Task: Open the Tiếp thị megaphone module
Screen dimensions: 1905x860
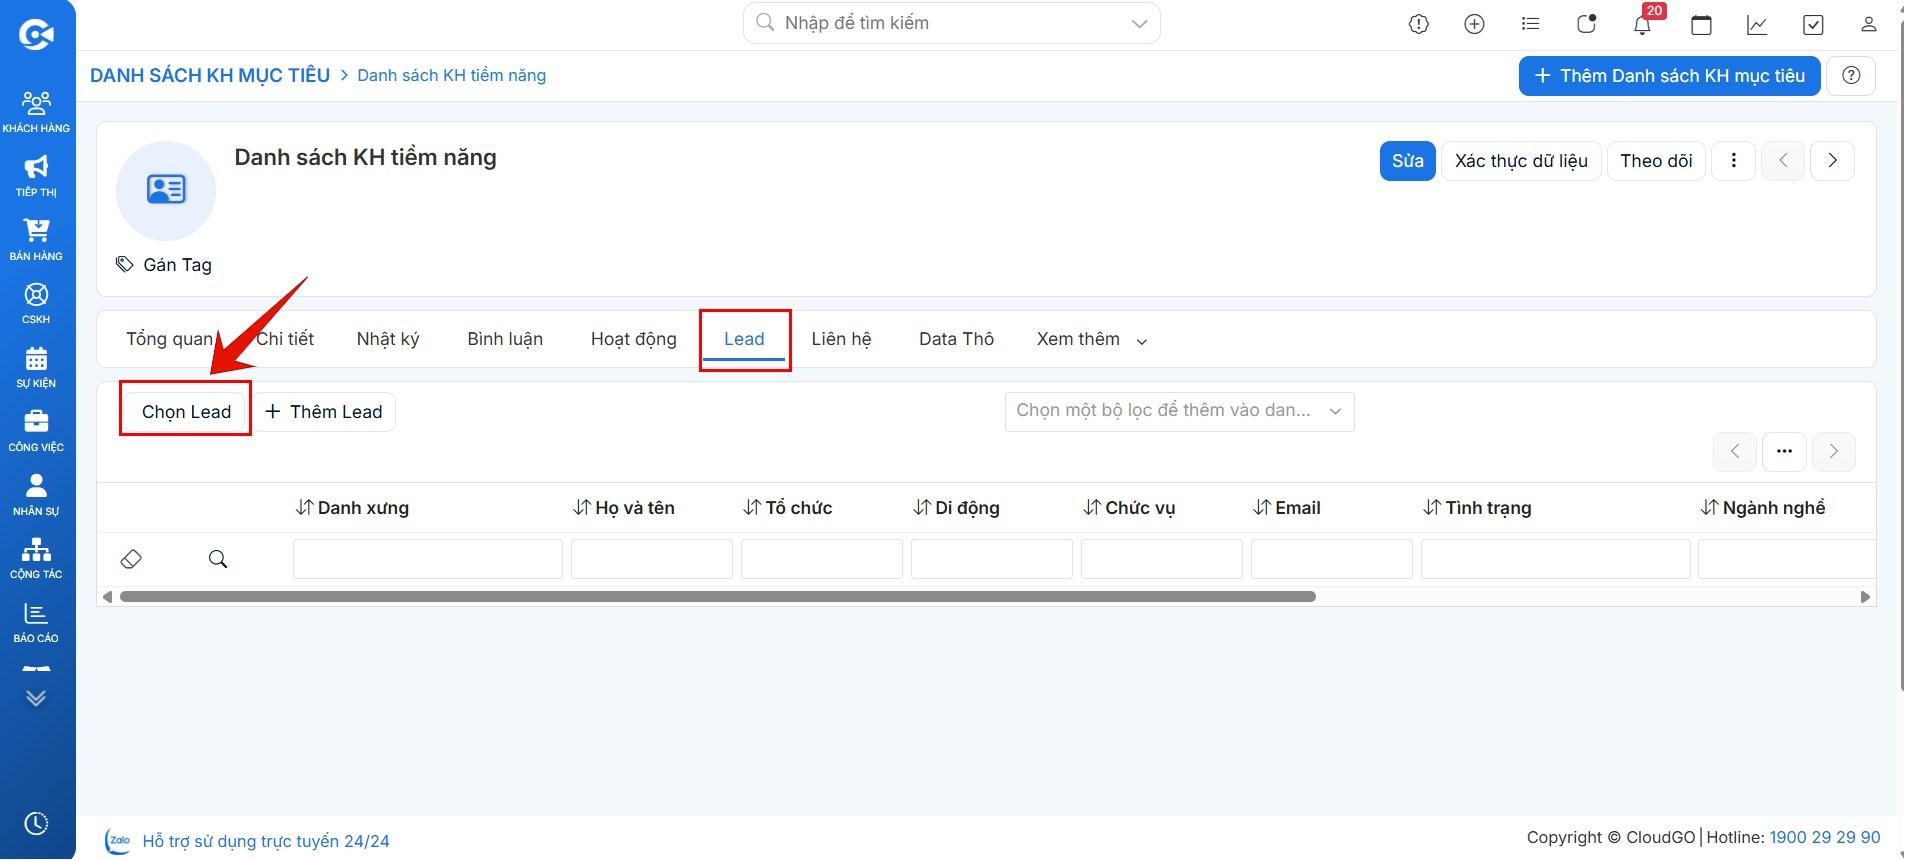Action: [x=36, y=176]
